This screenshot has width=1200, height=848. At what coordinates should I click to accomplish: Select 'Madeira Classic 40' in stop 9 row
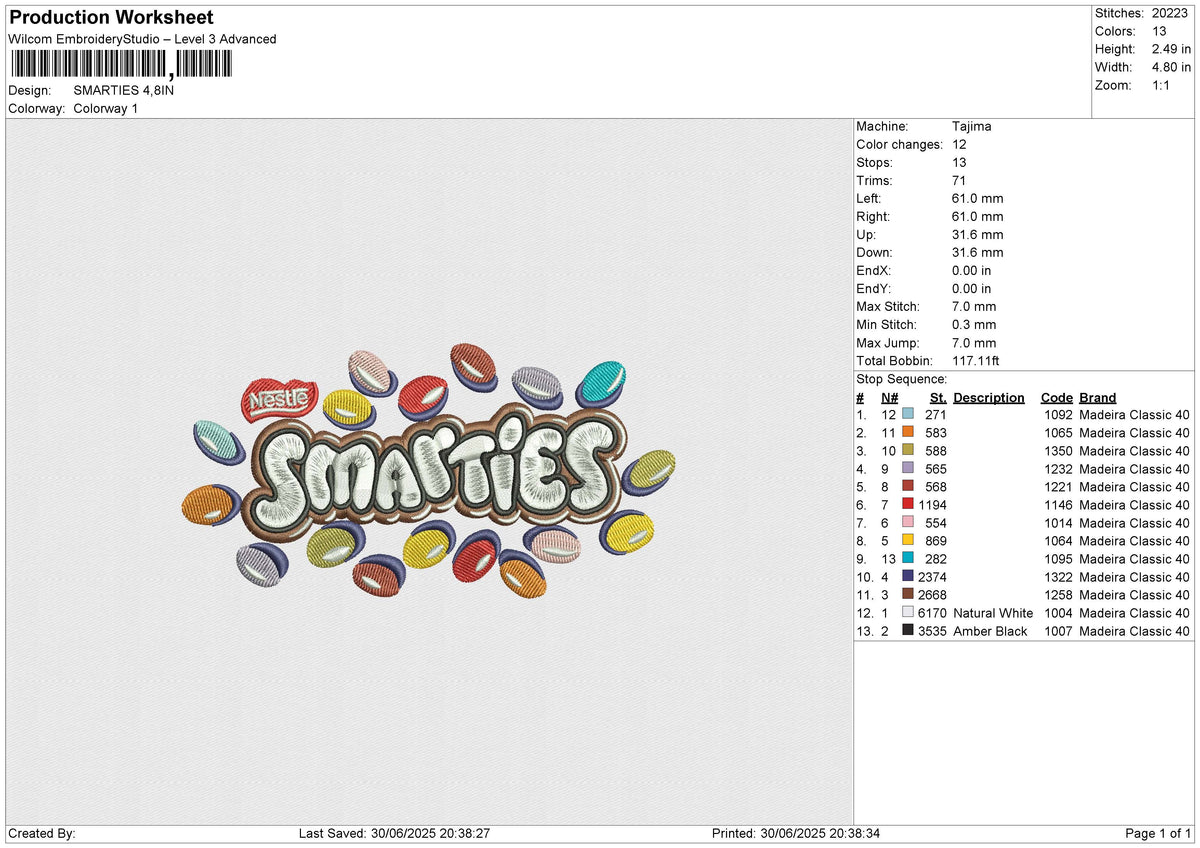pos(1135,559)
